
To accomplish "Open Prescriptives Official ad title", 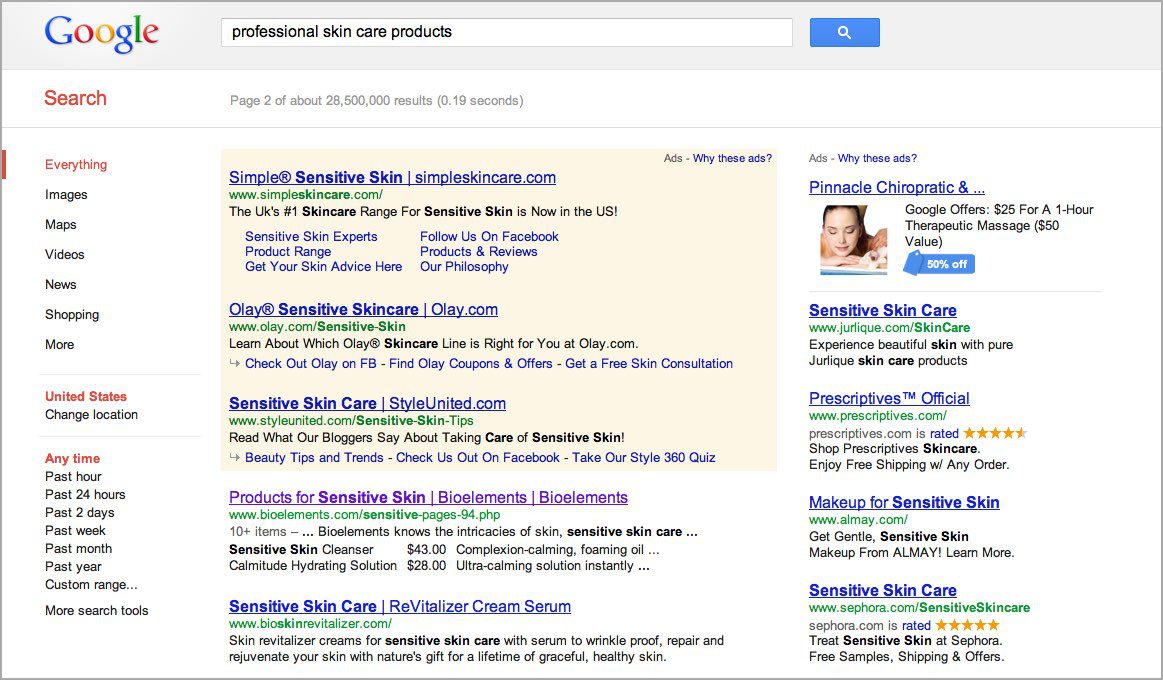I will [889, 398].
